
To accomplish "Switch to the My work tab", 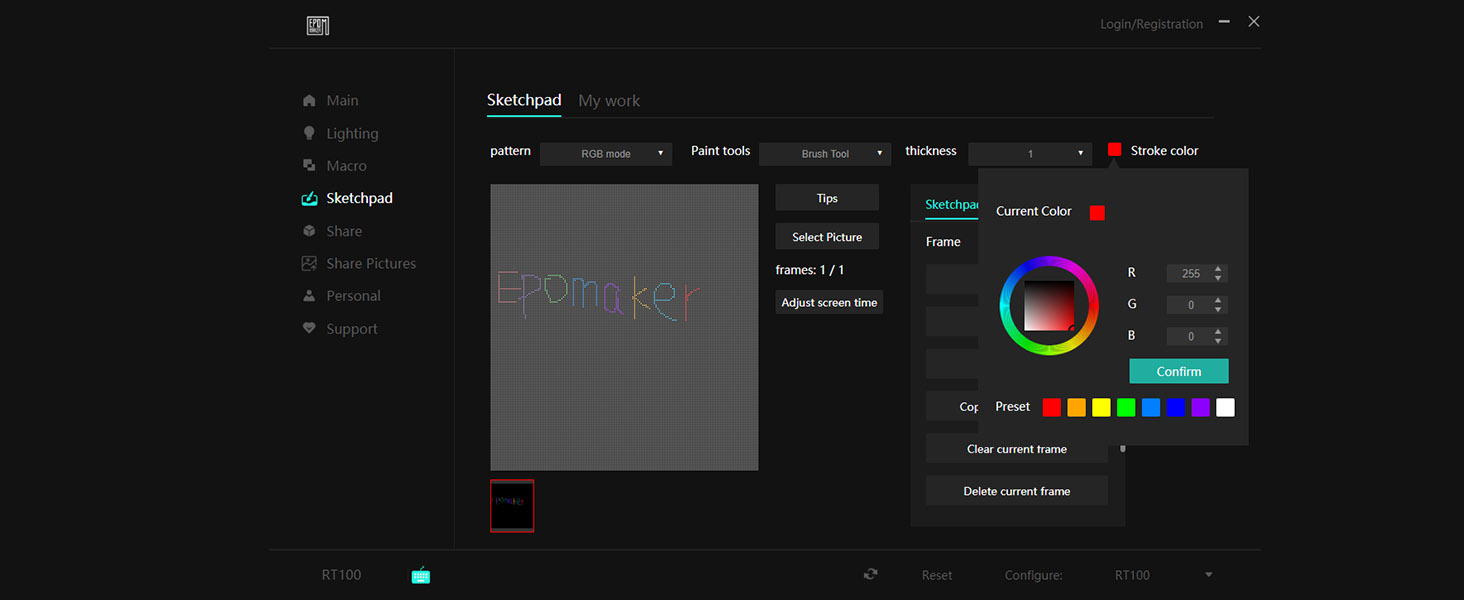I will point(608,101).
